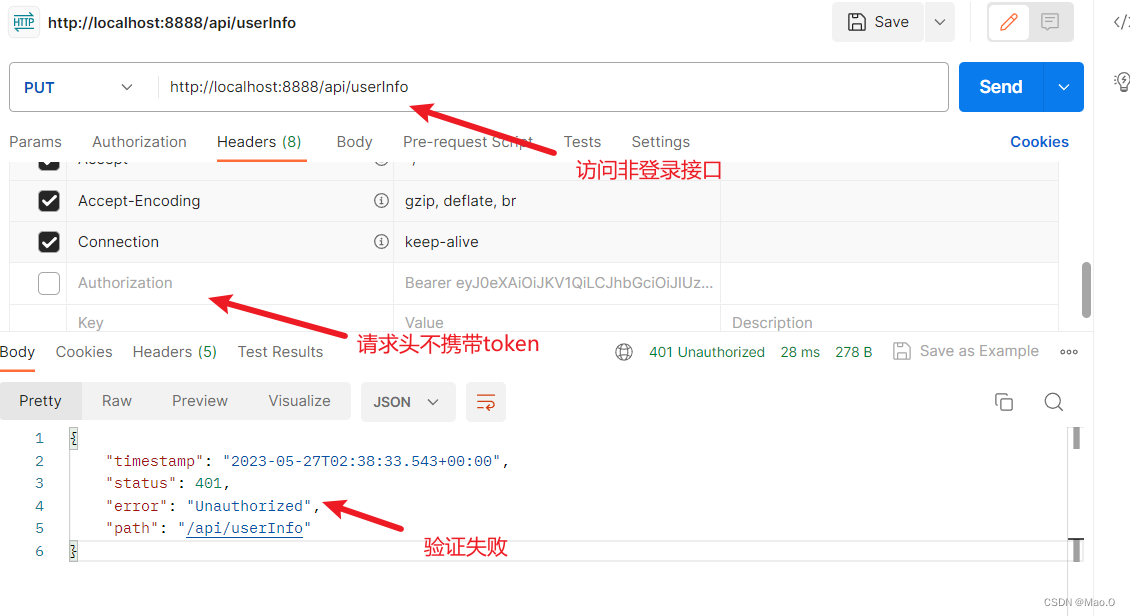Open the Cookies link
This screenshot has width=1130, height=616.
pos(1039,142)
